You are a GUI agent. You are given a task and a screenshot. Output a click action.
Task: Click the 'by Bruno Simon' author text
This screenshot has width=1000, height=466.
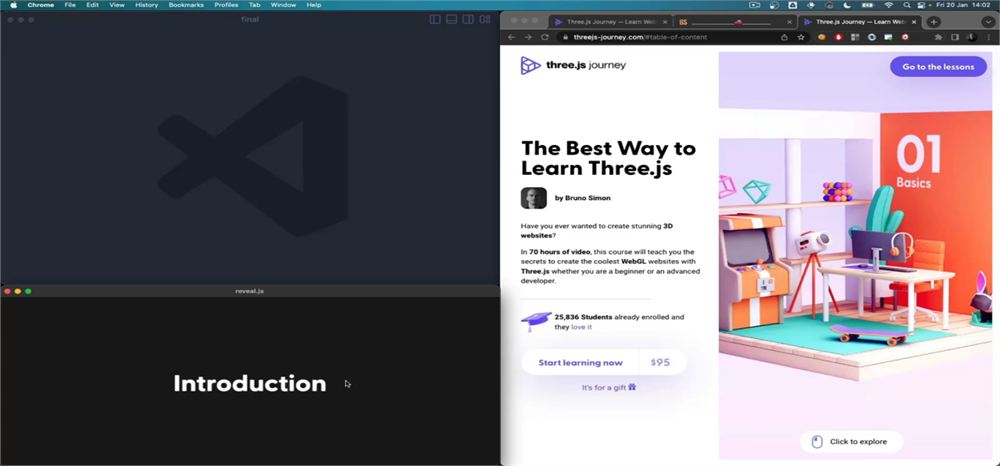pyautogui.click(x=582, y=198)
